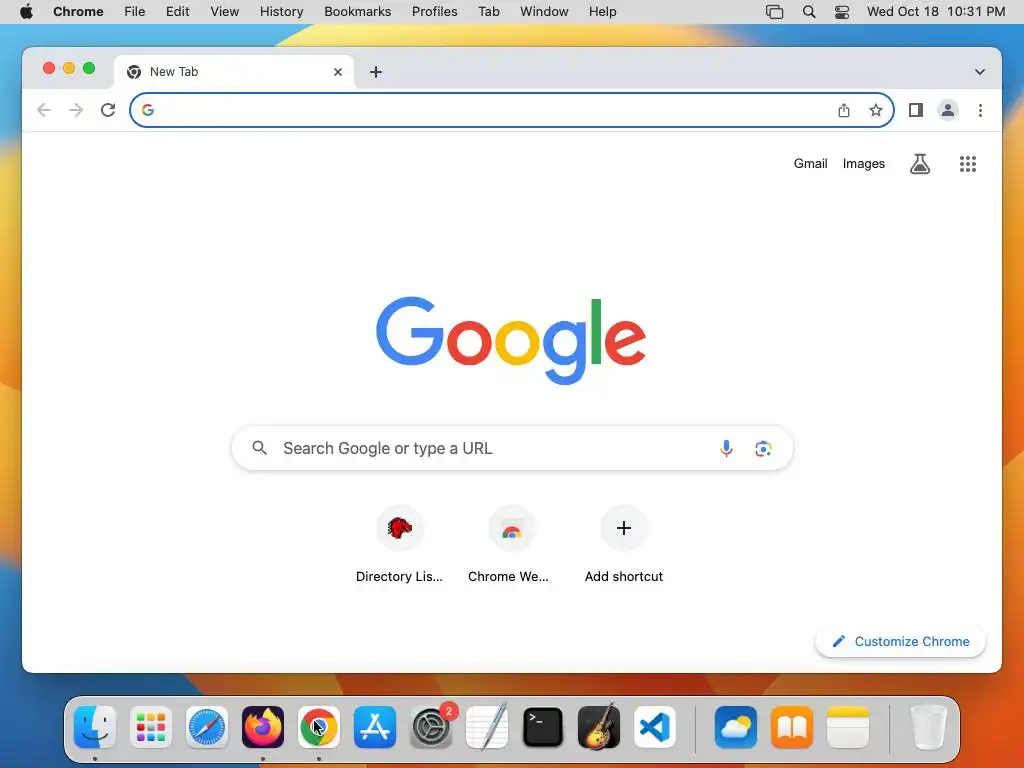Open the Directory Lis... shortcut
The width and height of the screenshot is (1024, 768).
coord(400,544)
